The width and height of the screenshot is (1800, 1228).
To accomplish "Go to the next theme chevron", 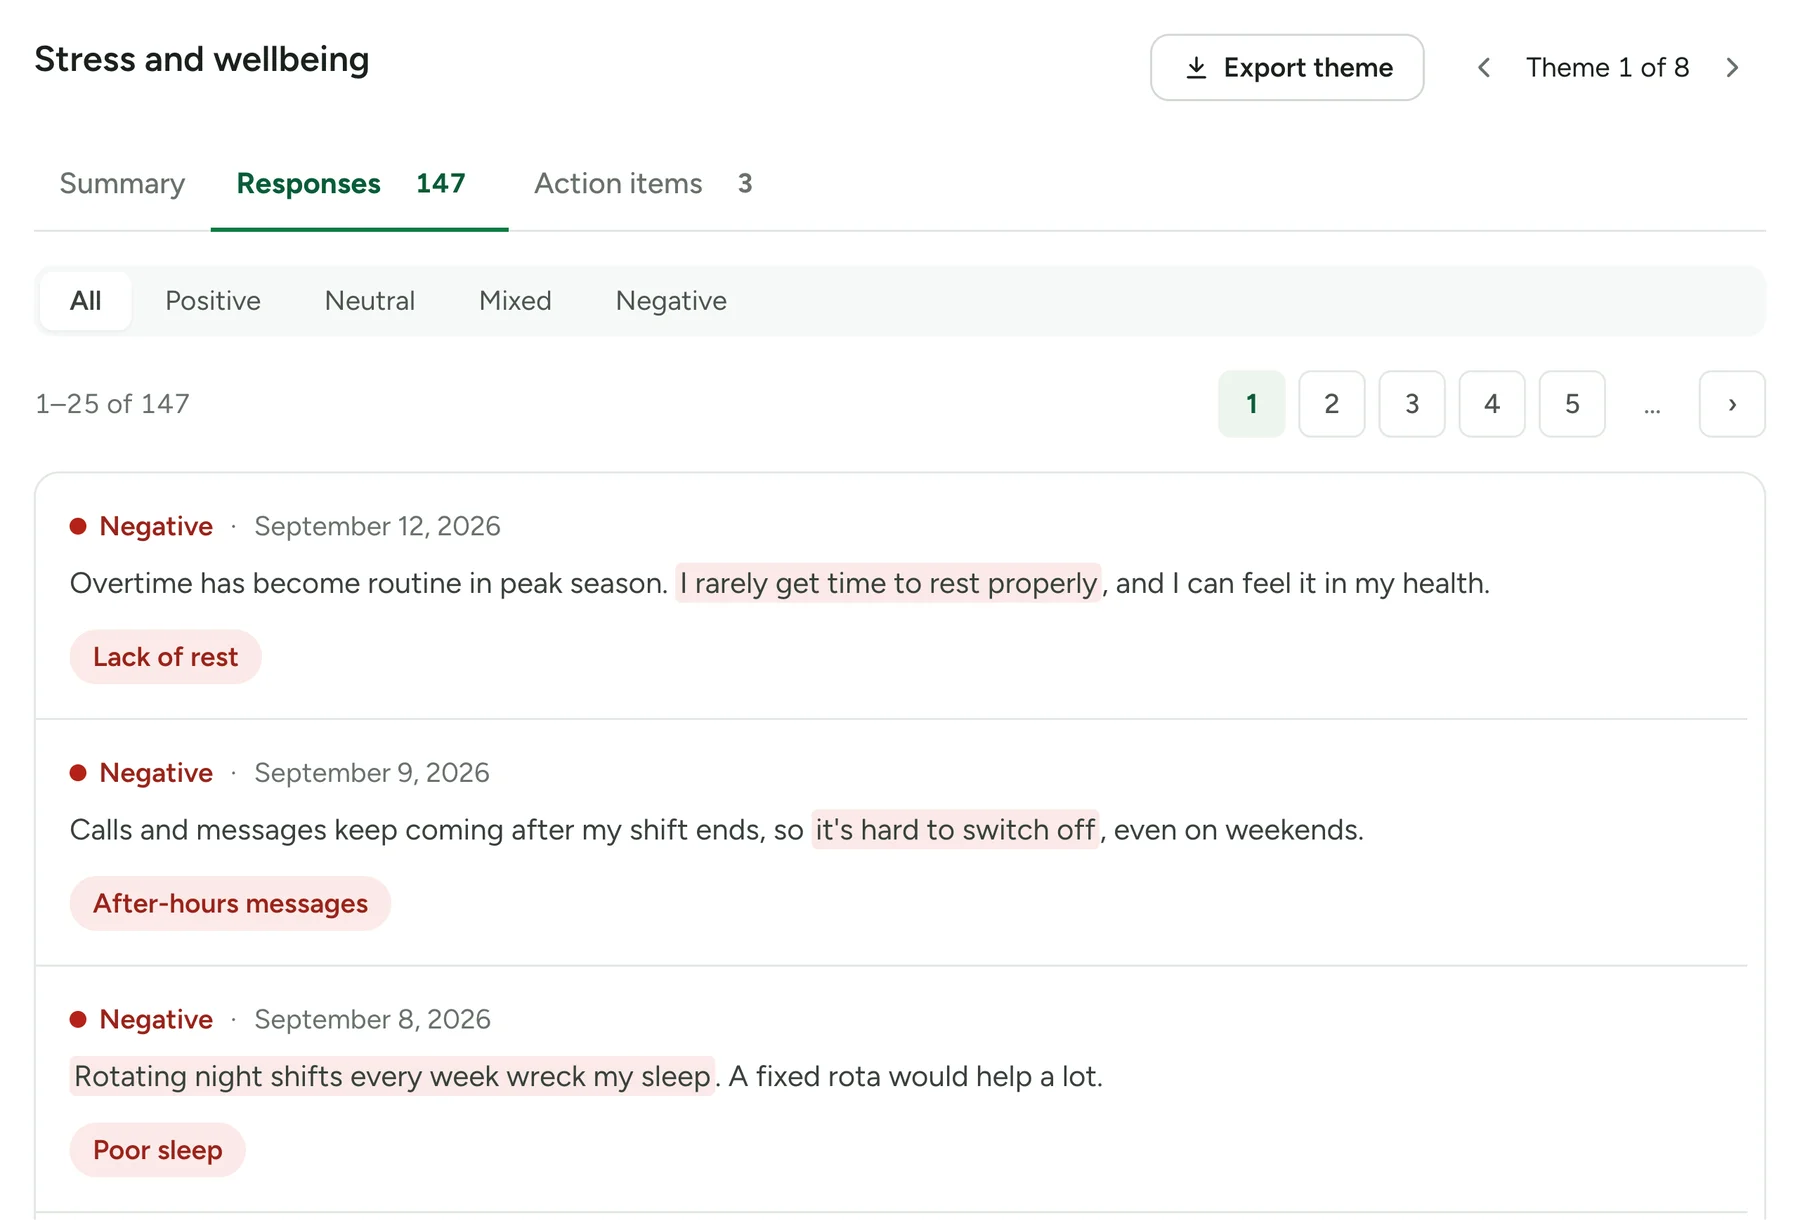I will [x=1732, y=67].
